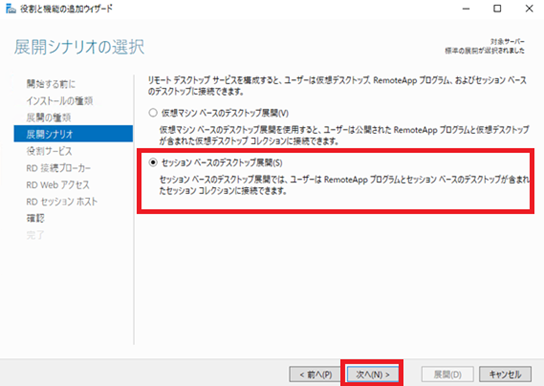Open 役割サービス step in sidebar
Image resolution: width=544 pixels, height=386 pixels.
[x=49, y=151]
